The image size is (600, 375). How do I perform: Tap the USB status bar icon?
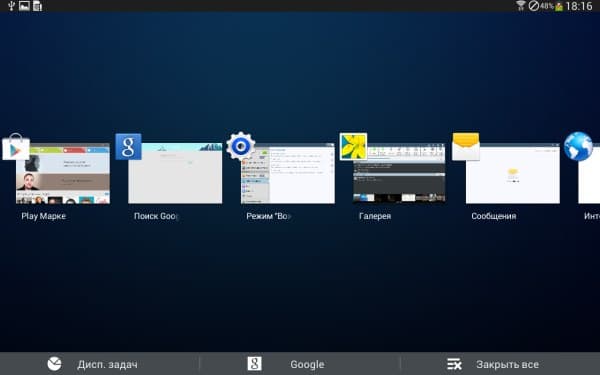tap(11, 6)
